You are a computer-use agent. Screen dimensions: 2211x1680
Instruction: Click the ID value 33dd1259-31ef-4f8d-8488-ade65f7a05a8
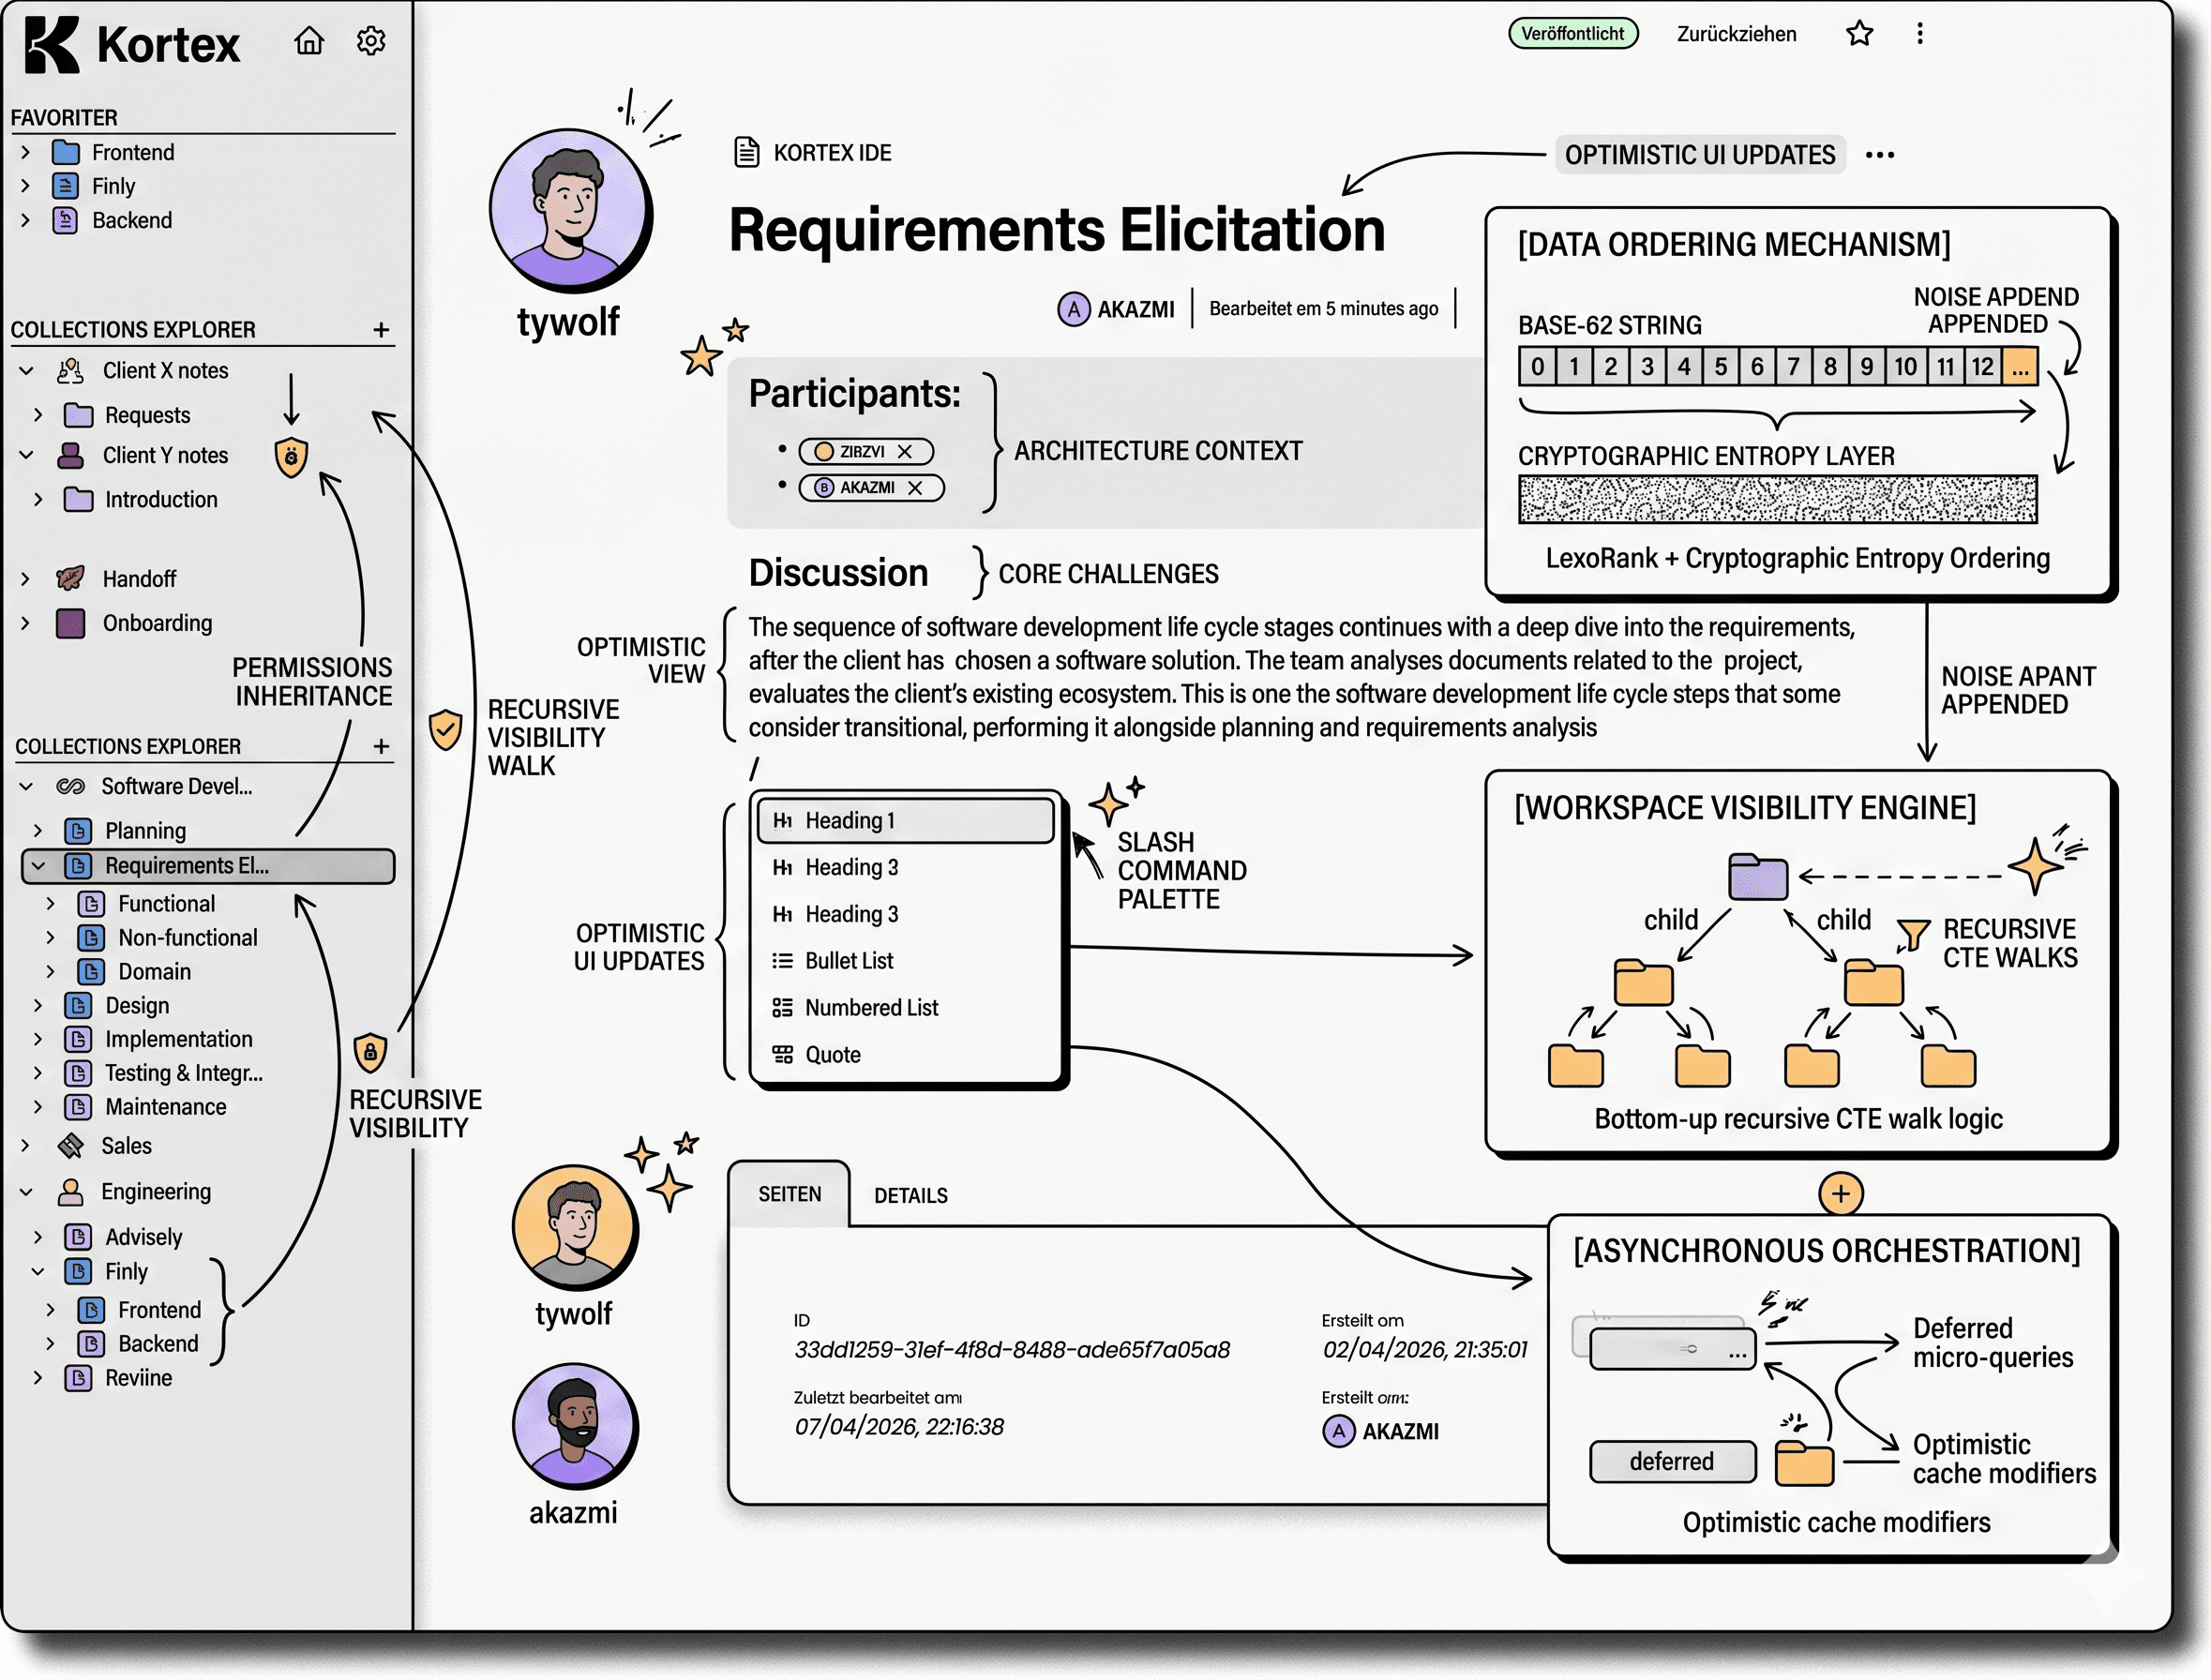(x=1012, y=1350)
